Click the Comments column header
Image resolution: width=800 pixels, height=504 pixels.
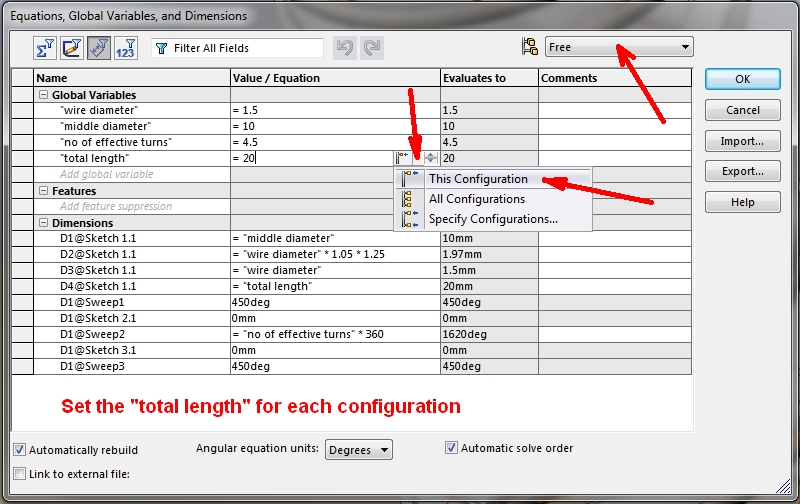tap(615, 78)
